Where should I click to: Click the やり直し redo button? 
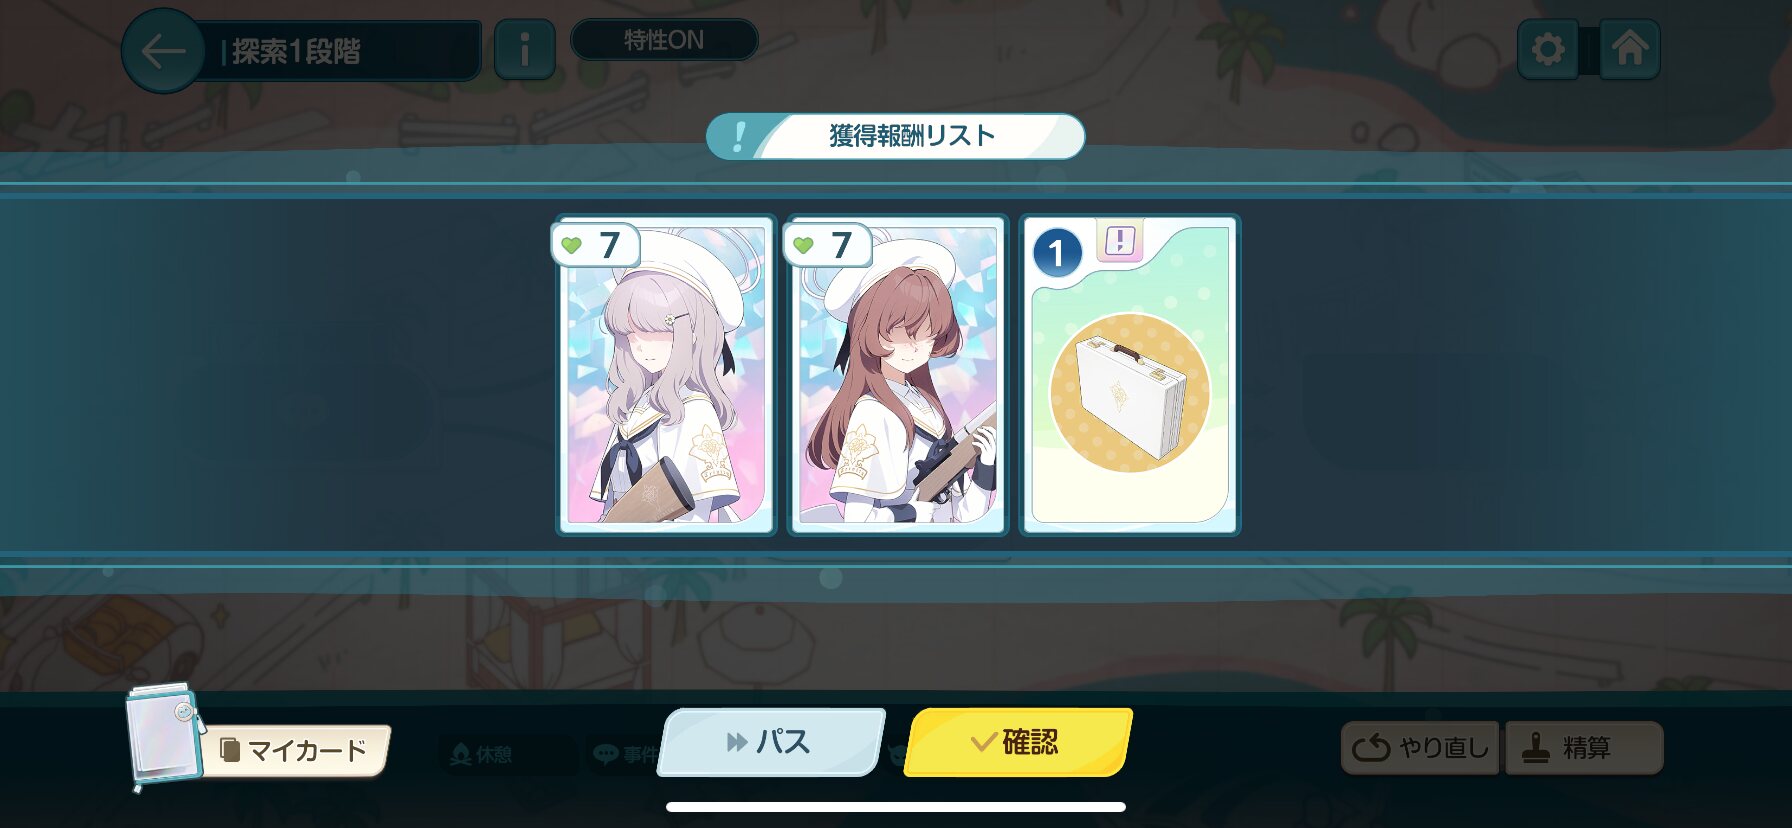pyautogui.click(x=1420, y=747)
